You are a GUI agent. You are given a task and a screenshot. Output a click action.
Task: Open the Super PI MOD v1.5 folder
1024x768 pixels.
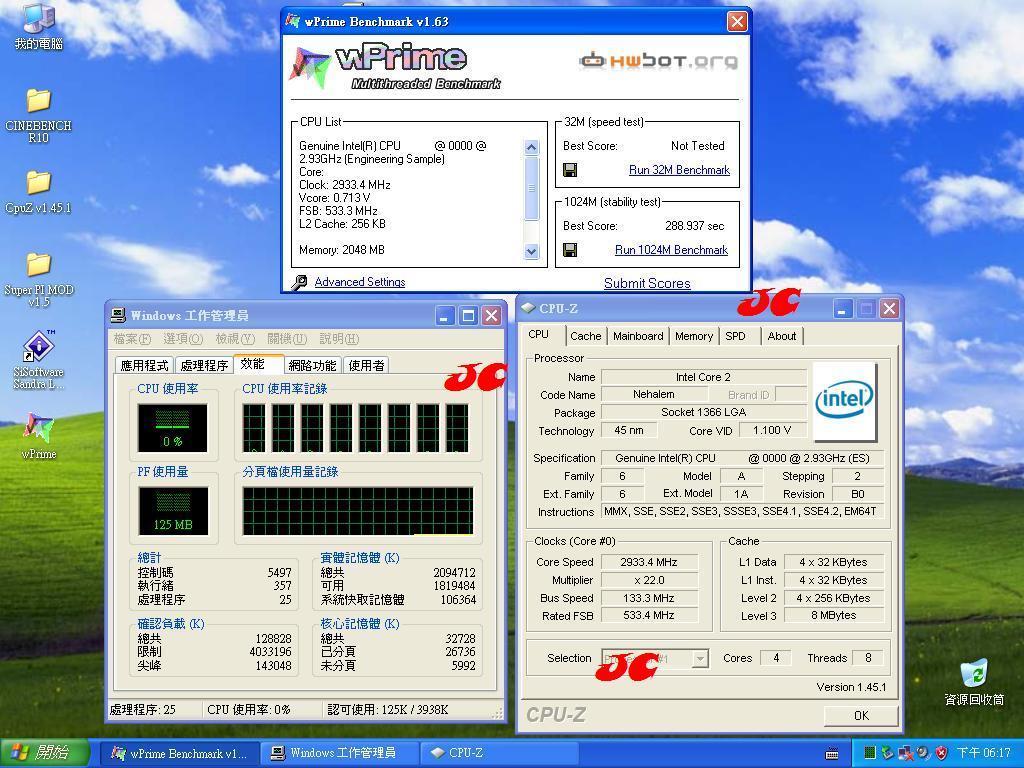[38, 280]
